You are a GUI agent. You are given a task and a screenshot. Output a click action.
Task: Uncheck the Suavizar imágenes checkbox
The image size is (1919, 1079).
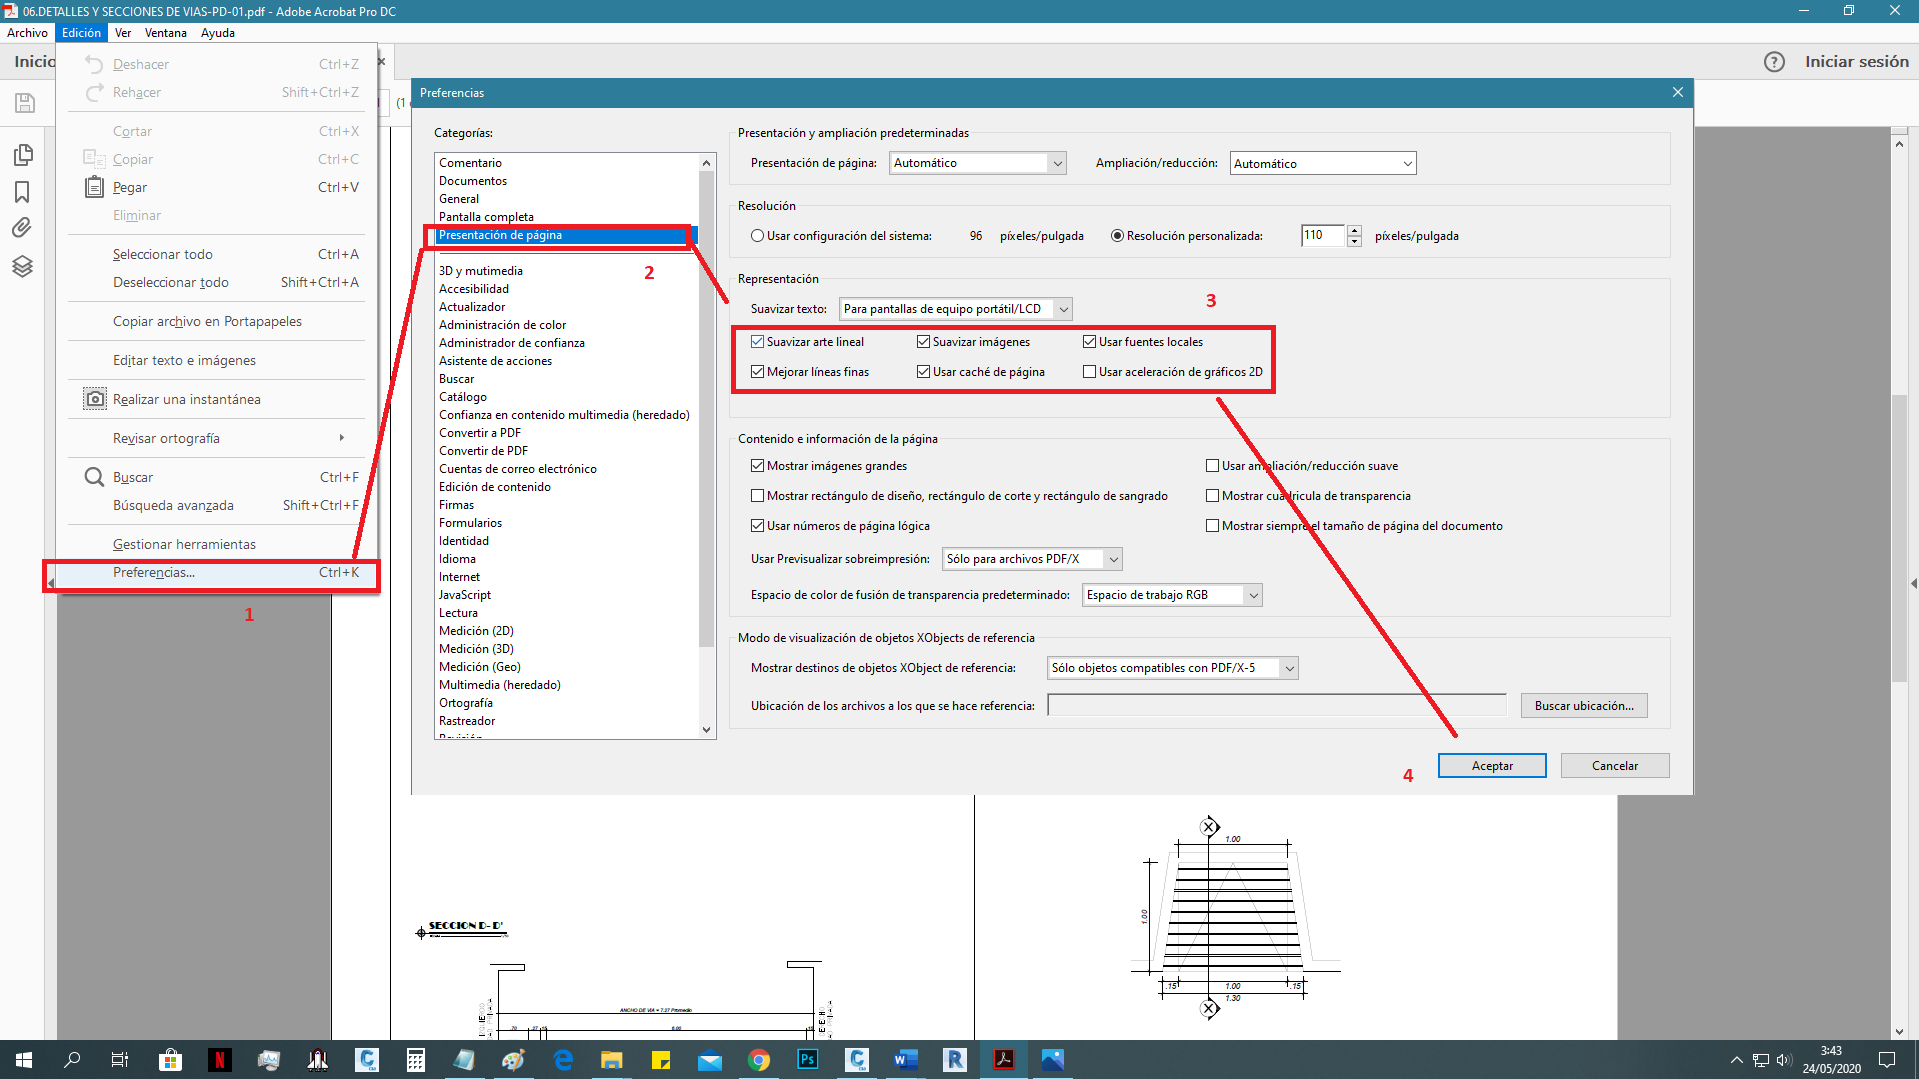tap(922, 341)
